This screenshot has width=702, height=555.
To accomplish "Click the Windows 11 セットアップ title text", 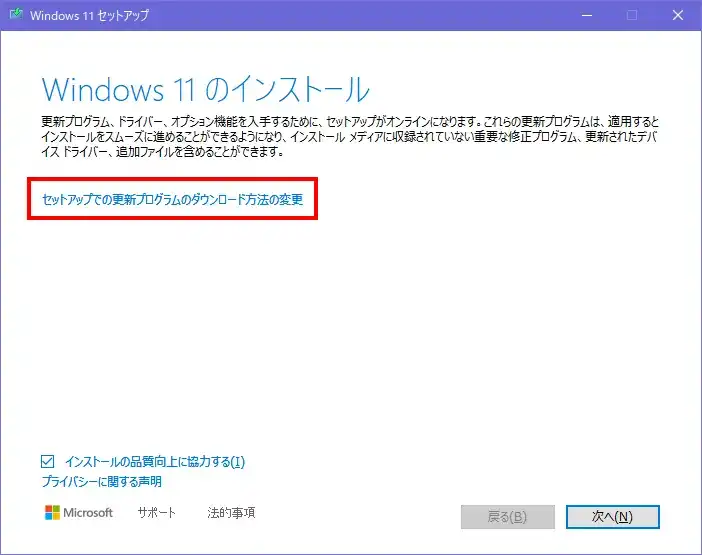I will (87, 16).
